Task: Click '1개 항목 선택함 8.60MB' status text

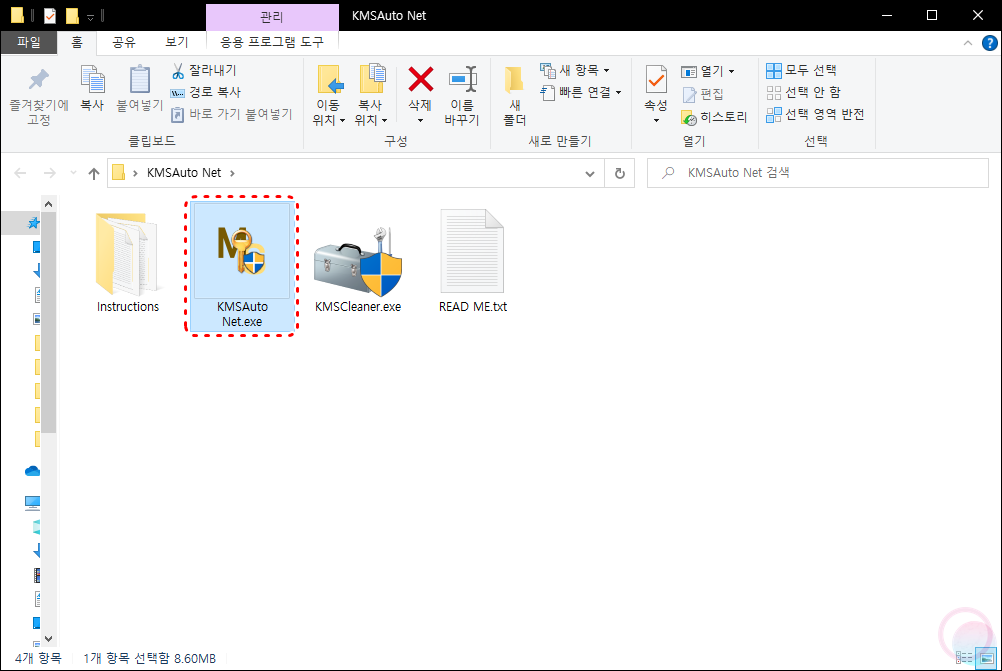Action: tap(150, 658)
